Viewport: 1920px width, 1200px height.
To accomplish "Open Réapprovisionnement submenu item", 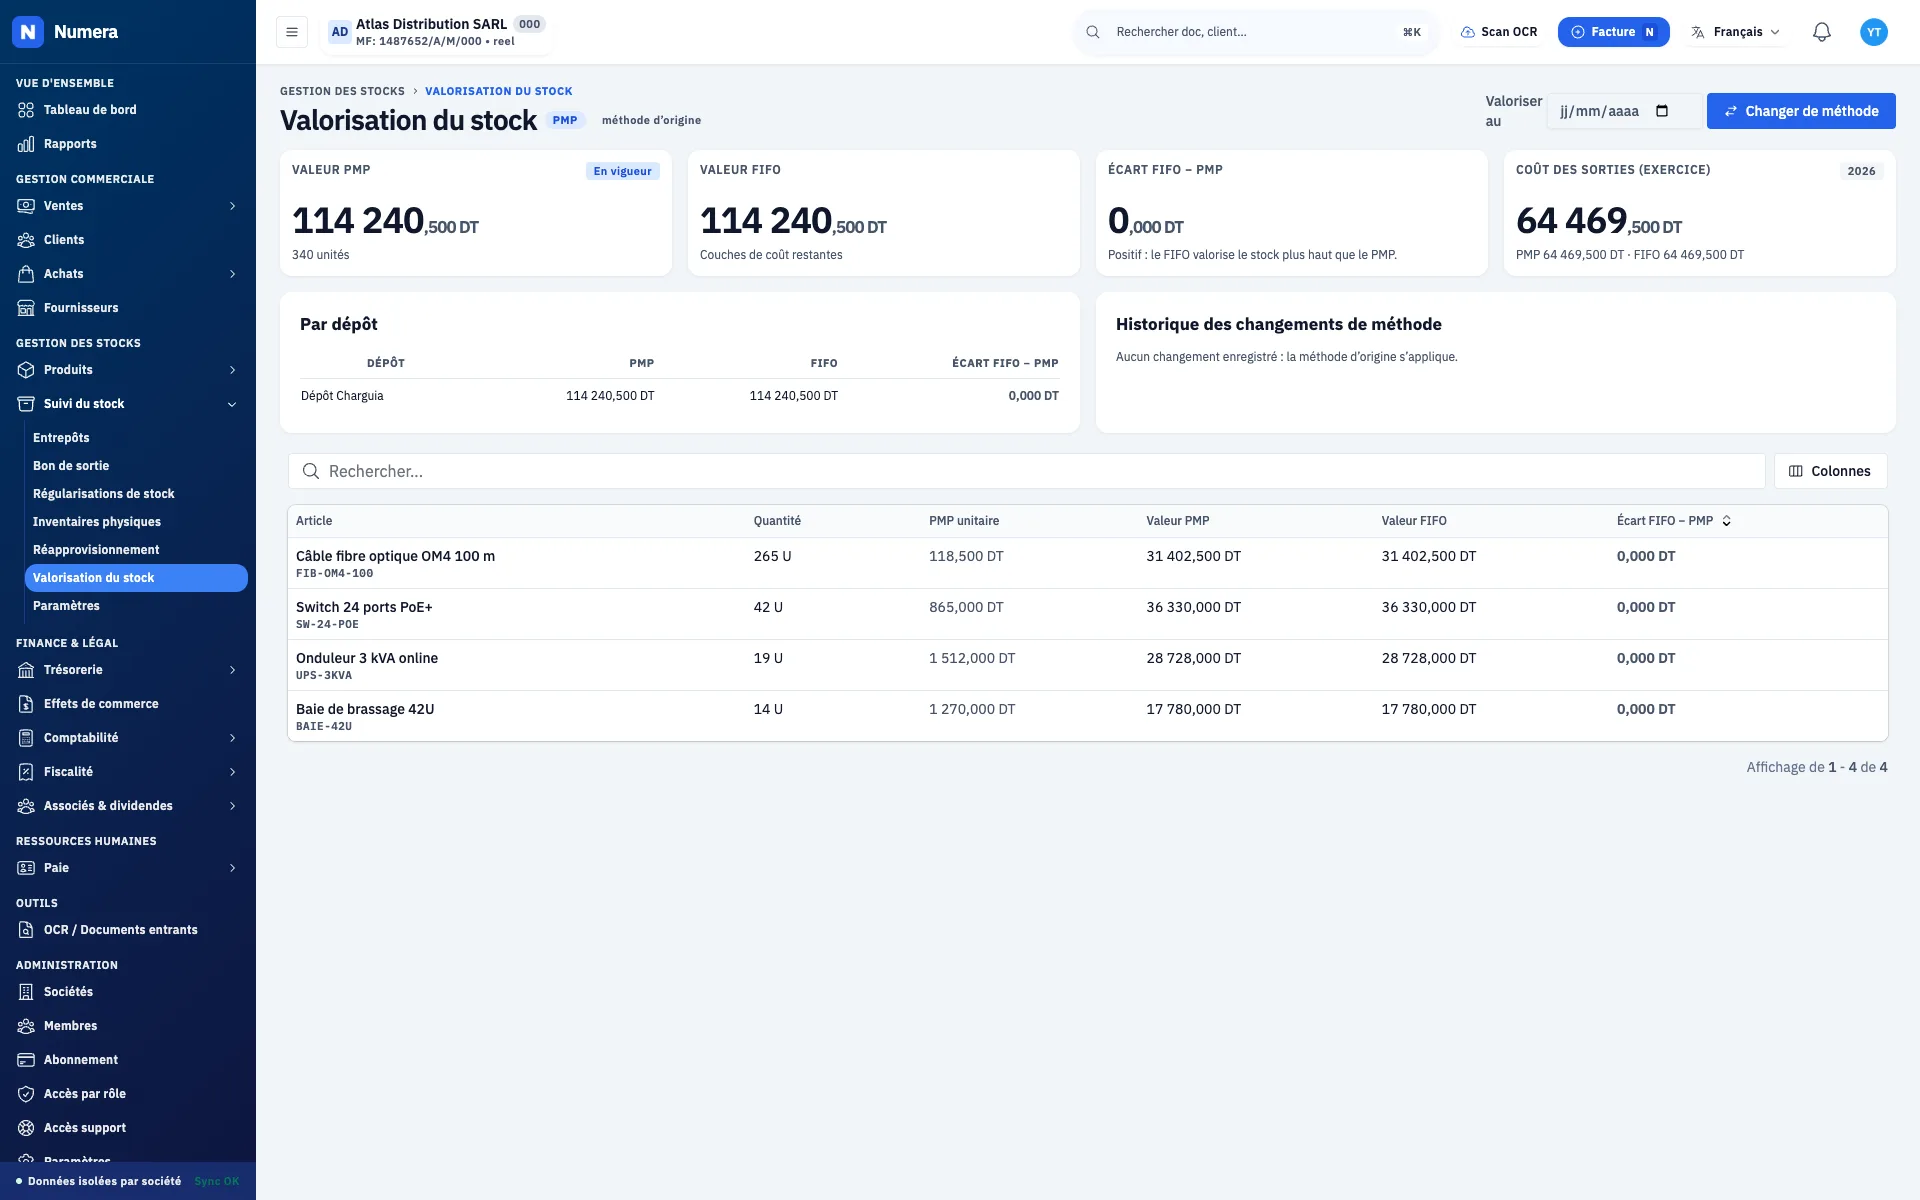I will [136, 550].
